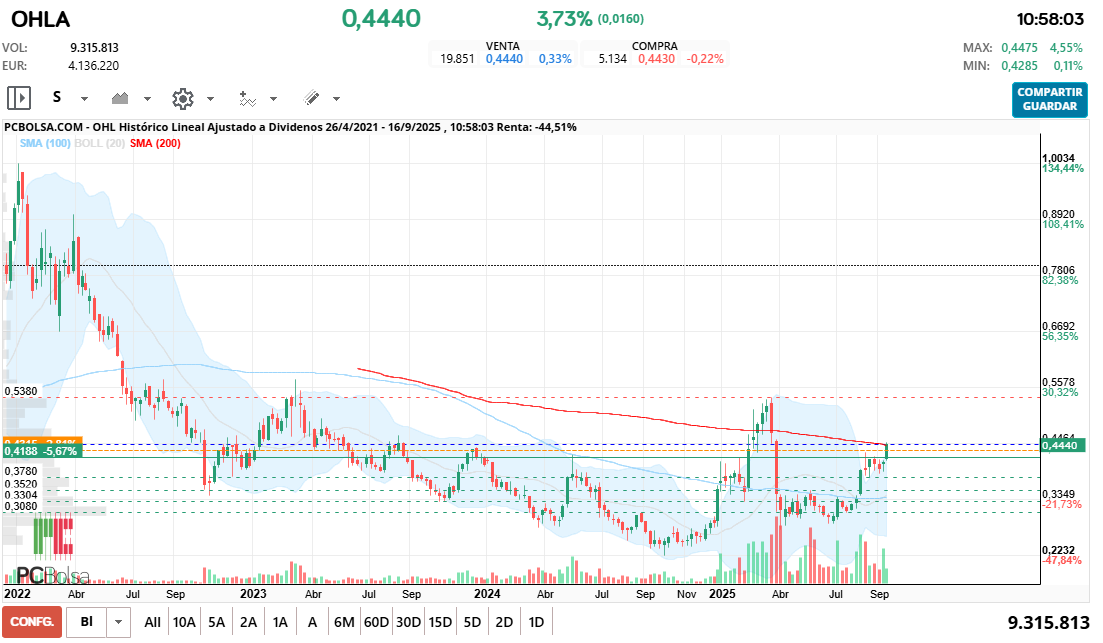Click the 0,3780 support level label
Viewport: 1103px width, 643px height.
point(21,471)
